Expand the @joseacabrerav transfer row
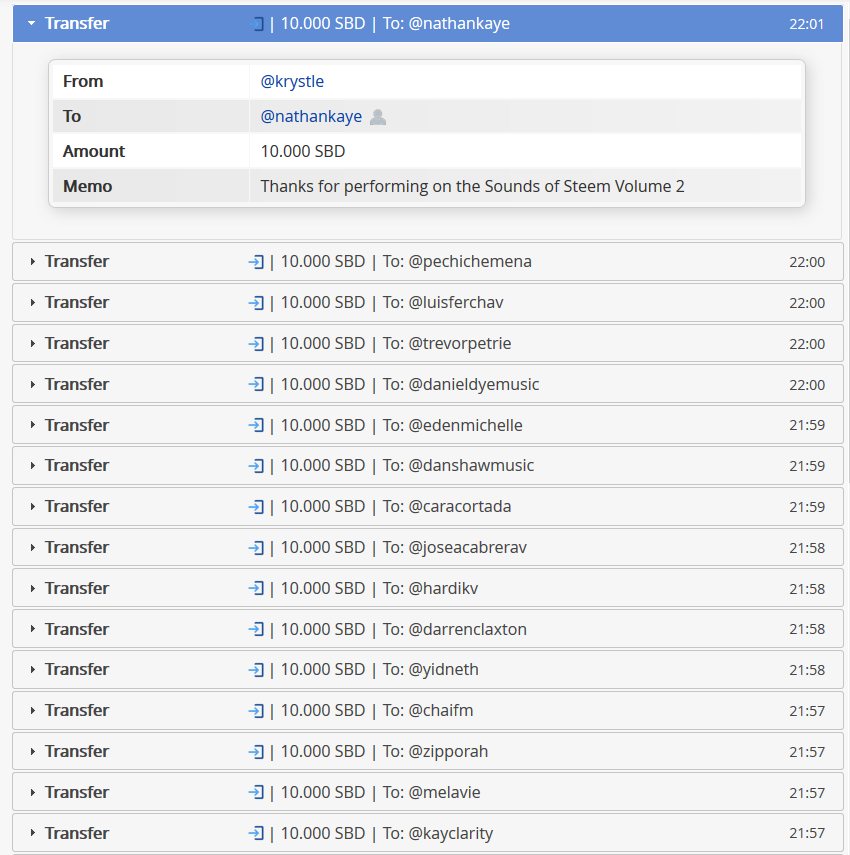850x855 pixels. click(427, 547)
